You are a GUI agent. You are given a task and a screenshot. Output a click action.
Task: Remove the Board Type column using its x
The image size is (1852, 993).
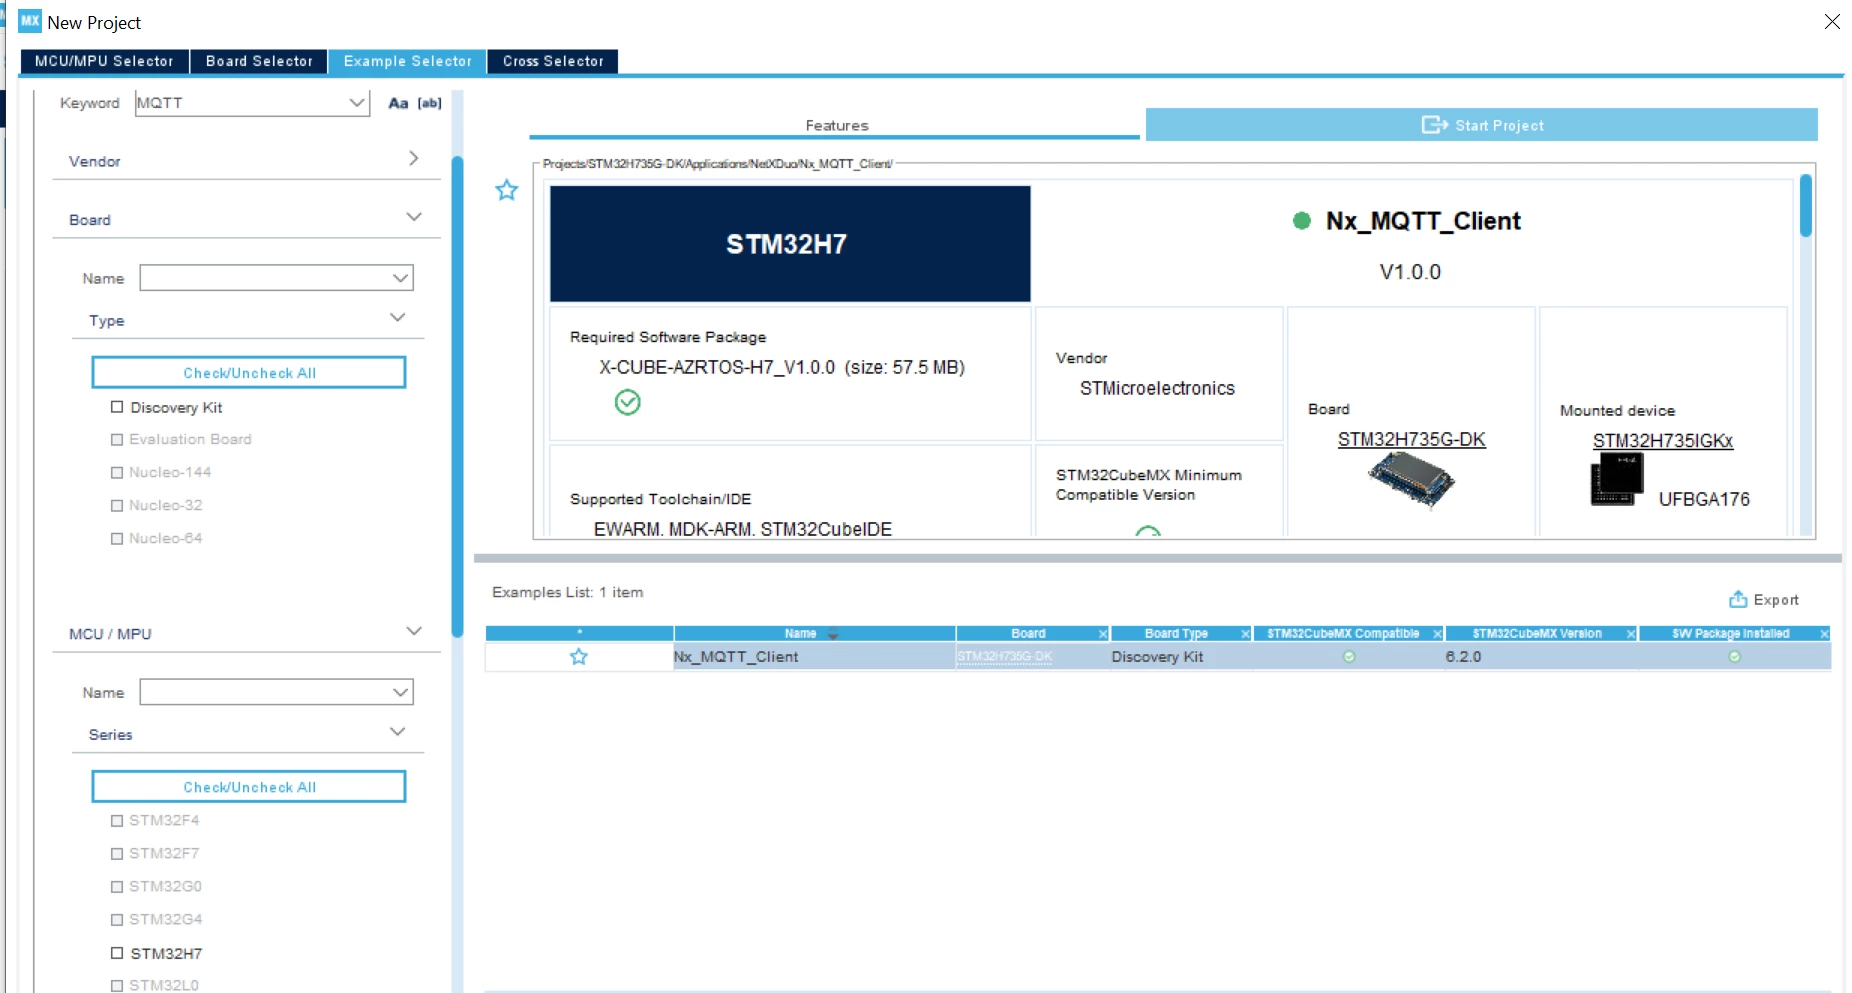[x=1245, y=634]
